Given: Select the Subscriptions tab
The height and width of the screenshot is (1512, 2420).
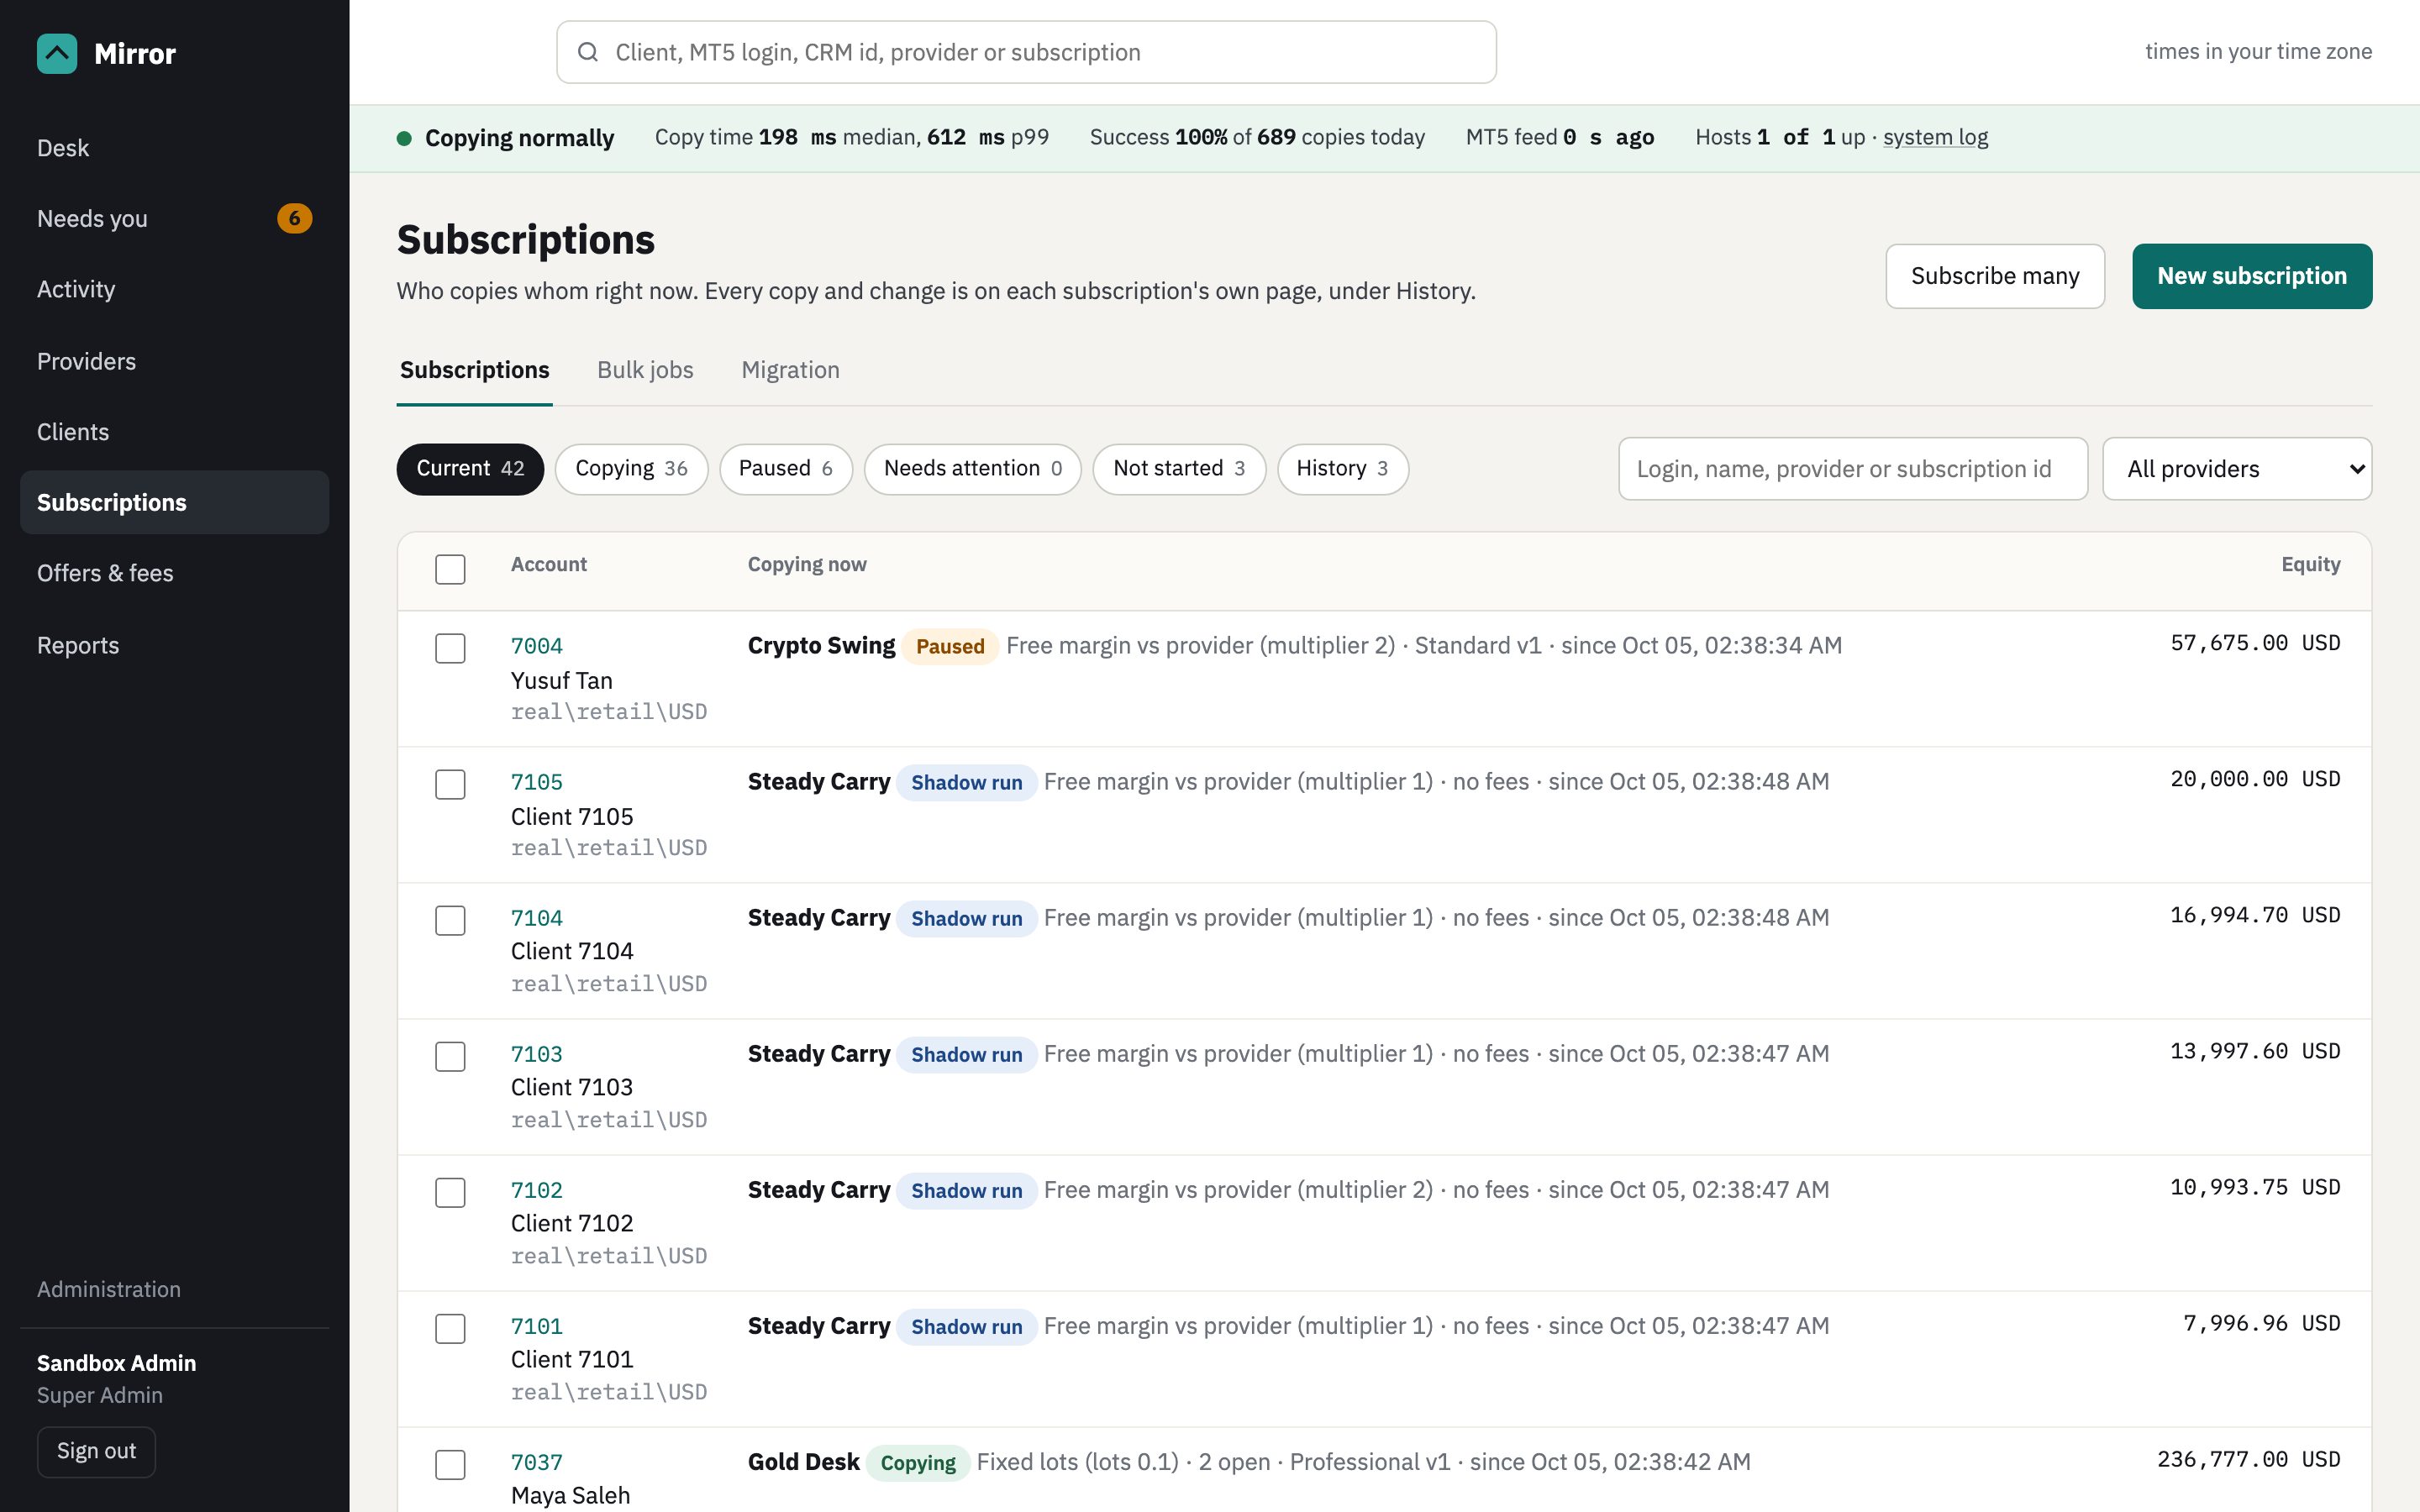Looking at the screenshot, I should point(474,370).
